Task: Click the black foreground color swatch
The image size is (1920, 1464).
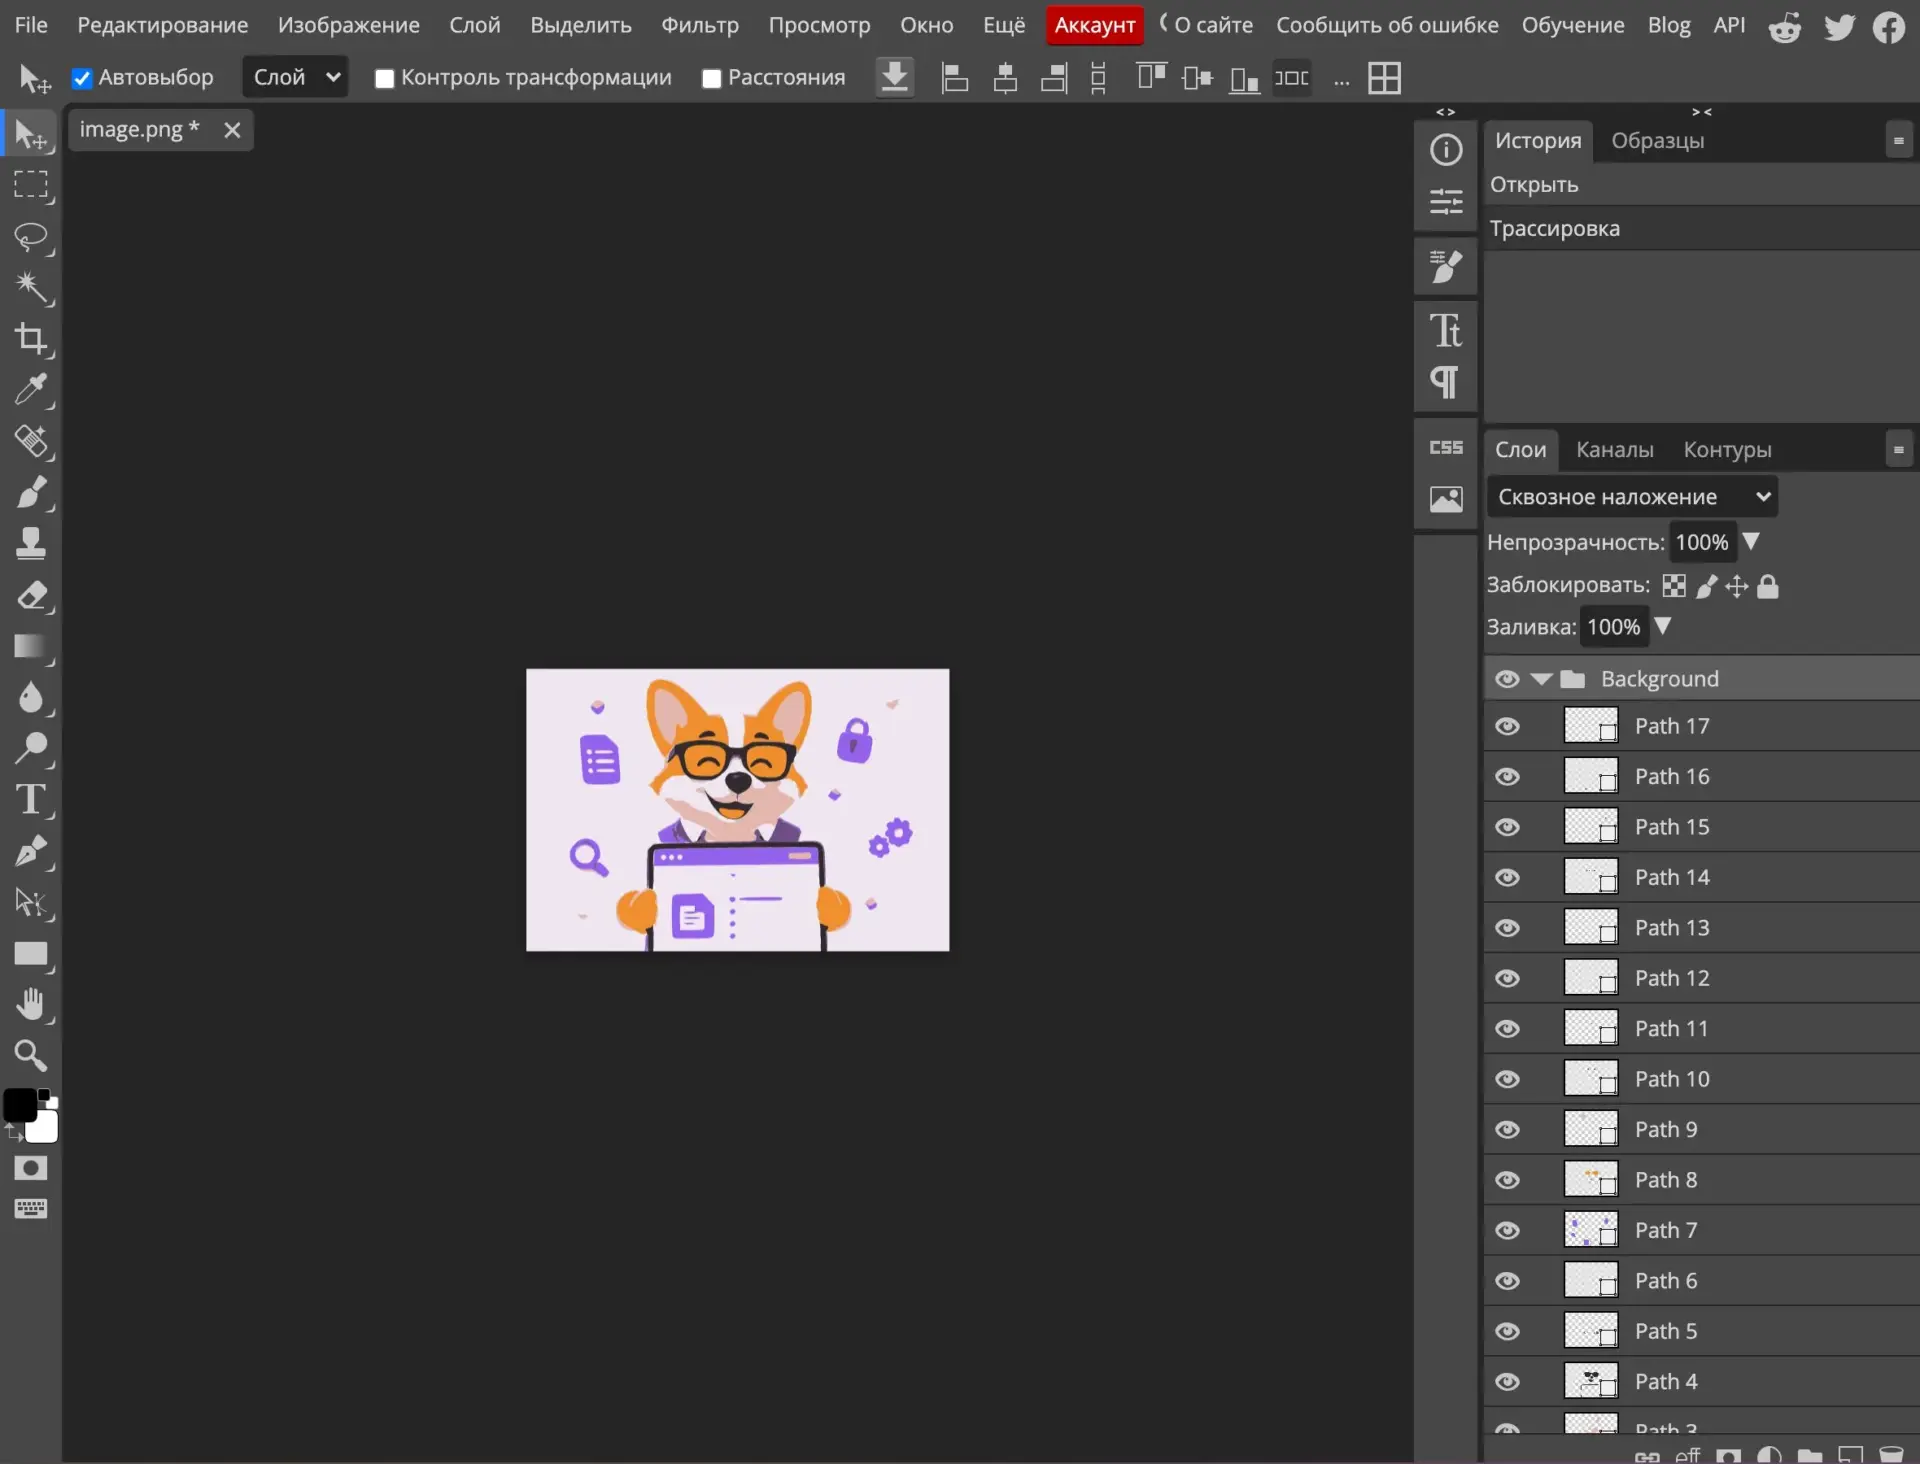Action: [x=19, y=1105]
